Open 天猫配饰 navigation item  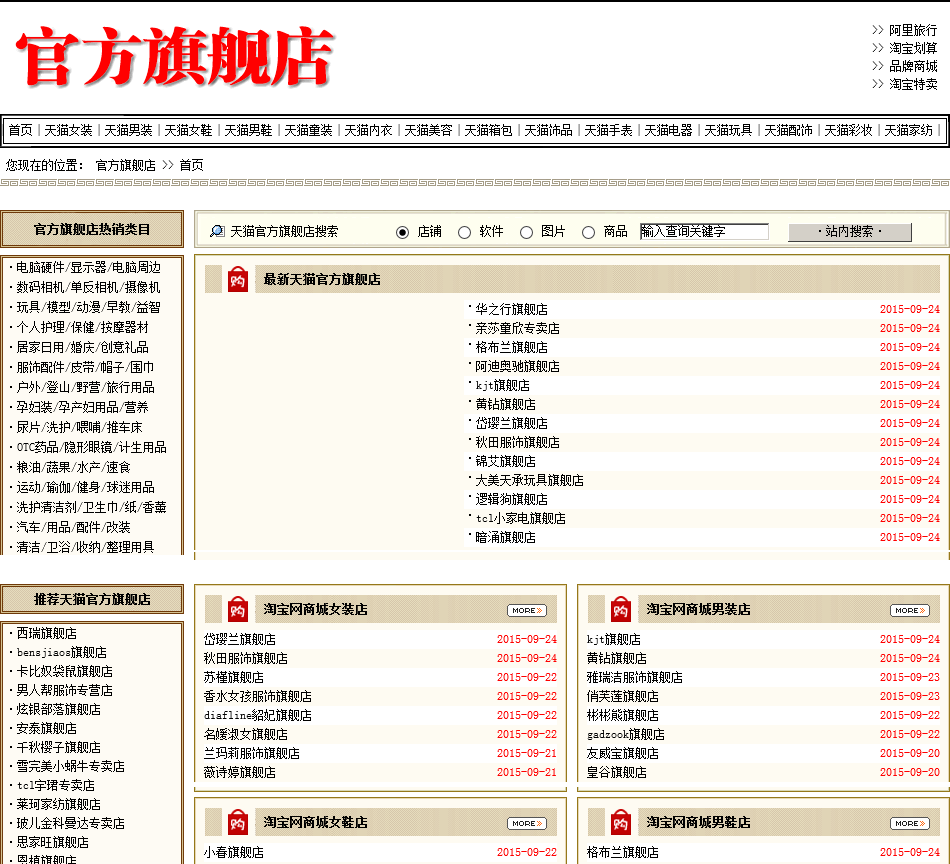point(788,130)
